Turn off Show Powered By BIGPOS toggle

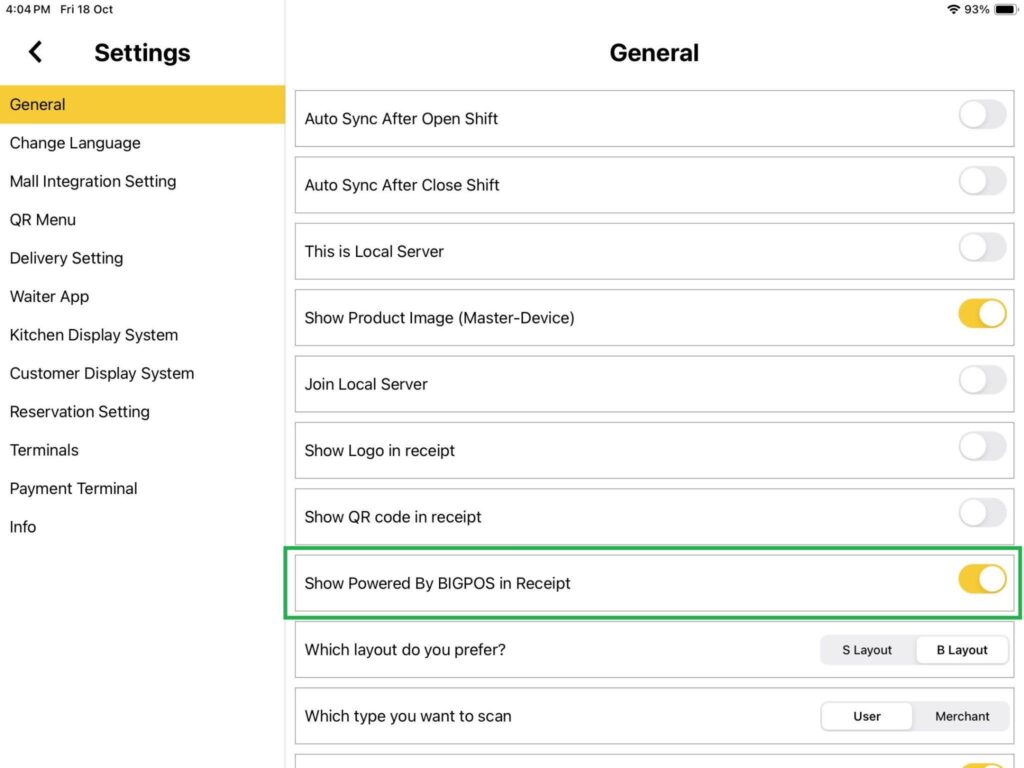coord(982,580)
